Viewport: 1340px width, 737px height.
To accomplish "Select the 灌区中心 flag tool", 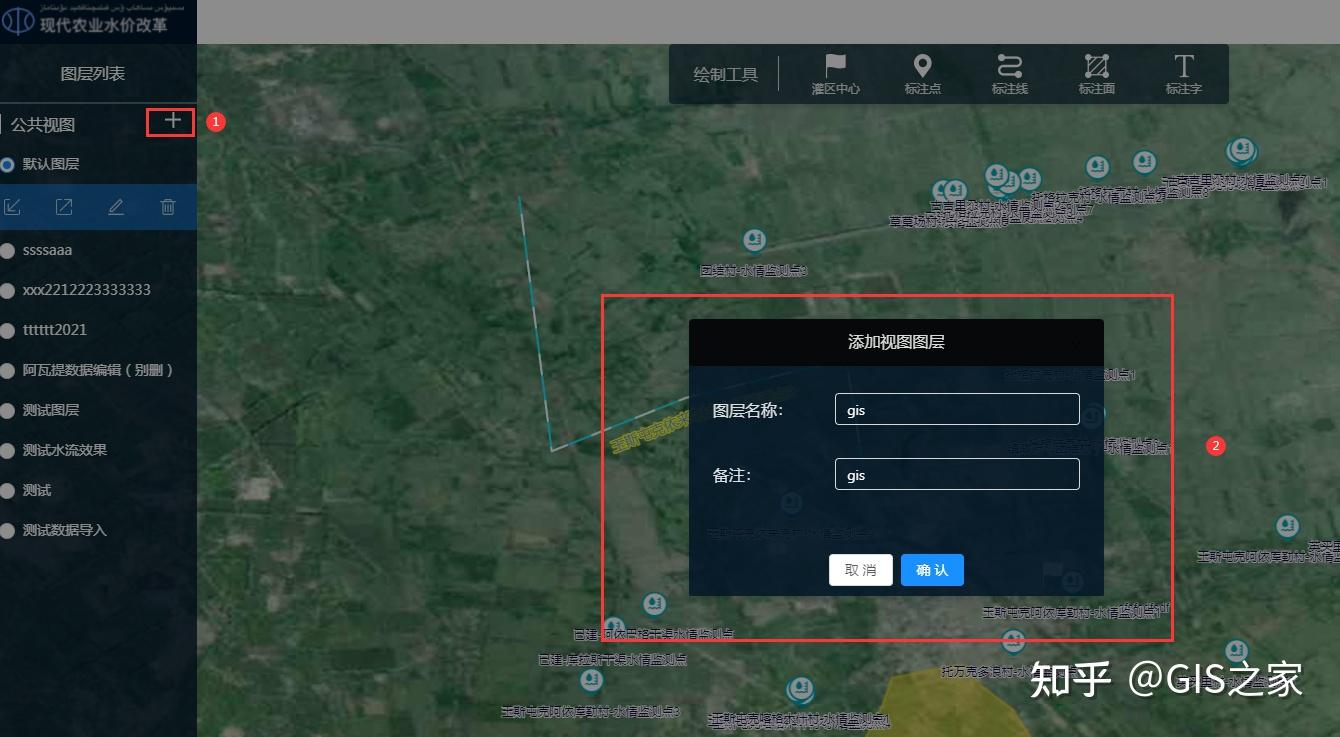I will (x=836, y=75).
